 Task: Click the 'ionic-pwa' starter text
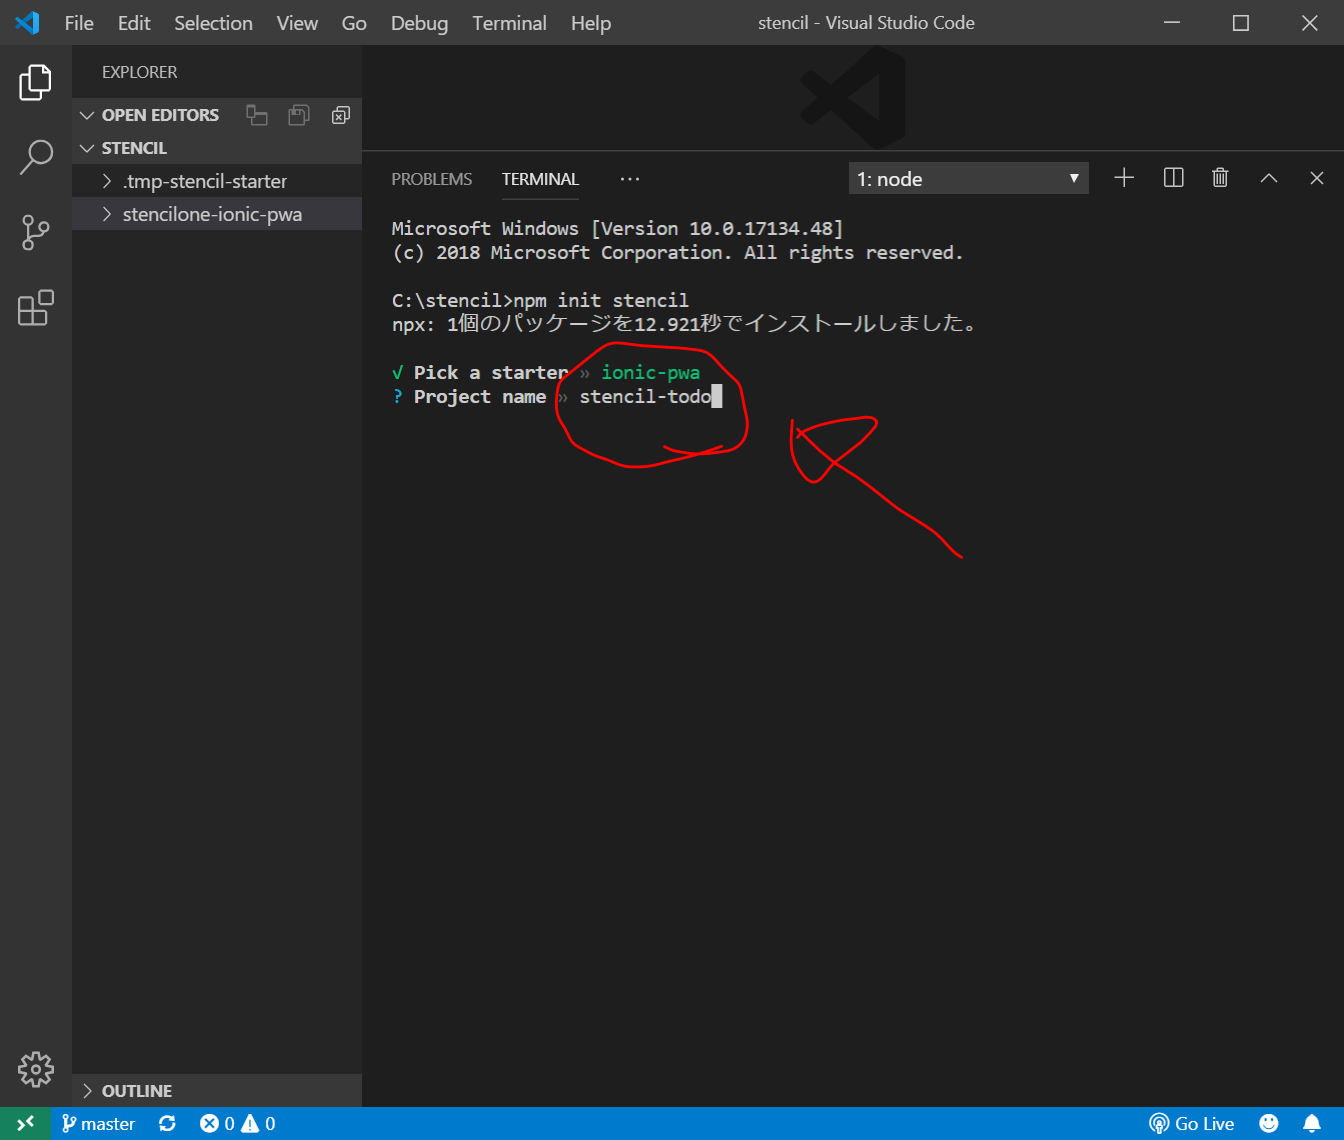[x=650, y=372]
